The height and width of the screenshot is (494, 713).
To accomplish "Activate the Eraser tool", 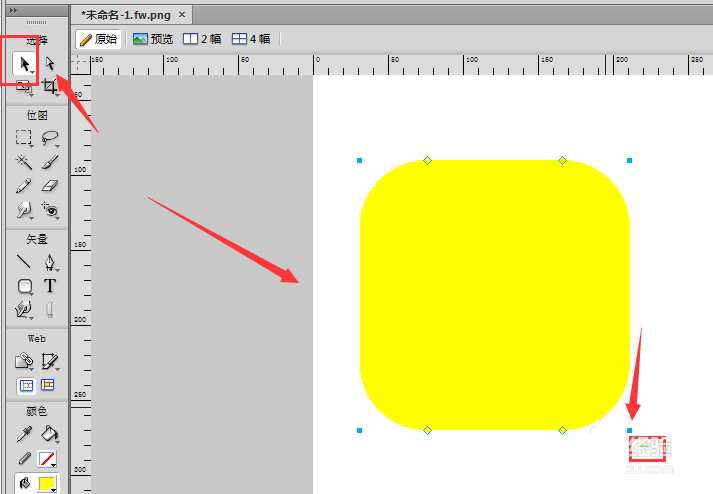I will click(x=49, y=186).
